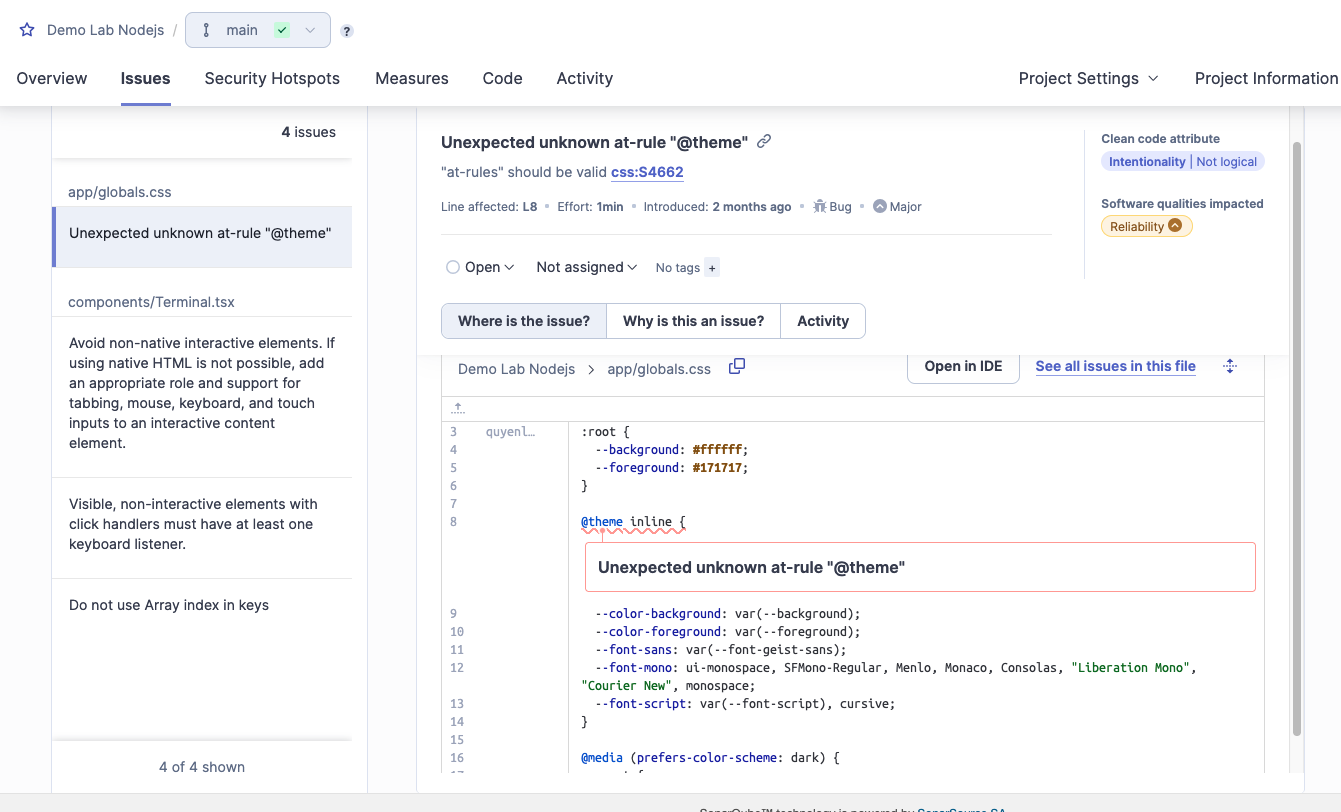Open the css:S4662 rule link

coord(647,172)
